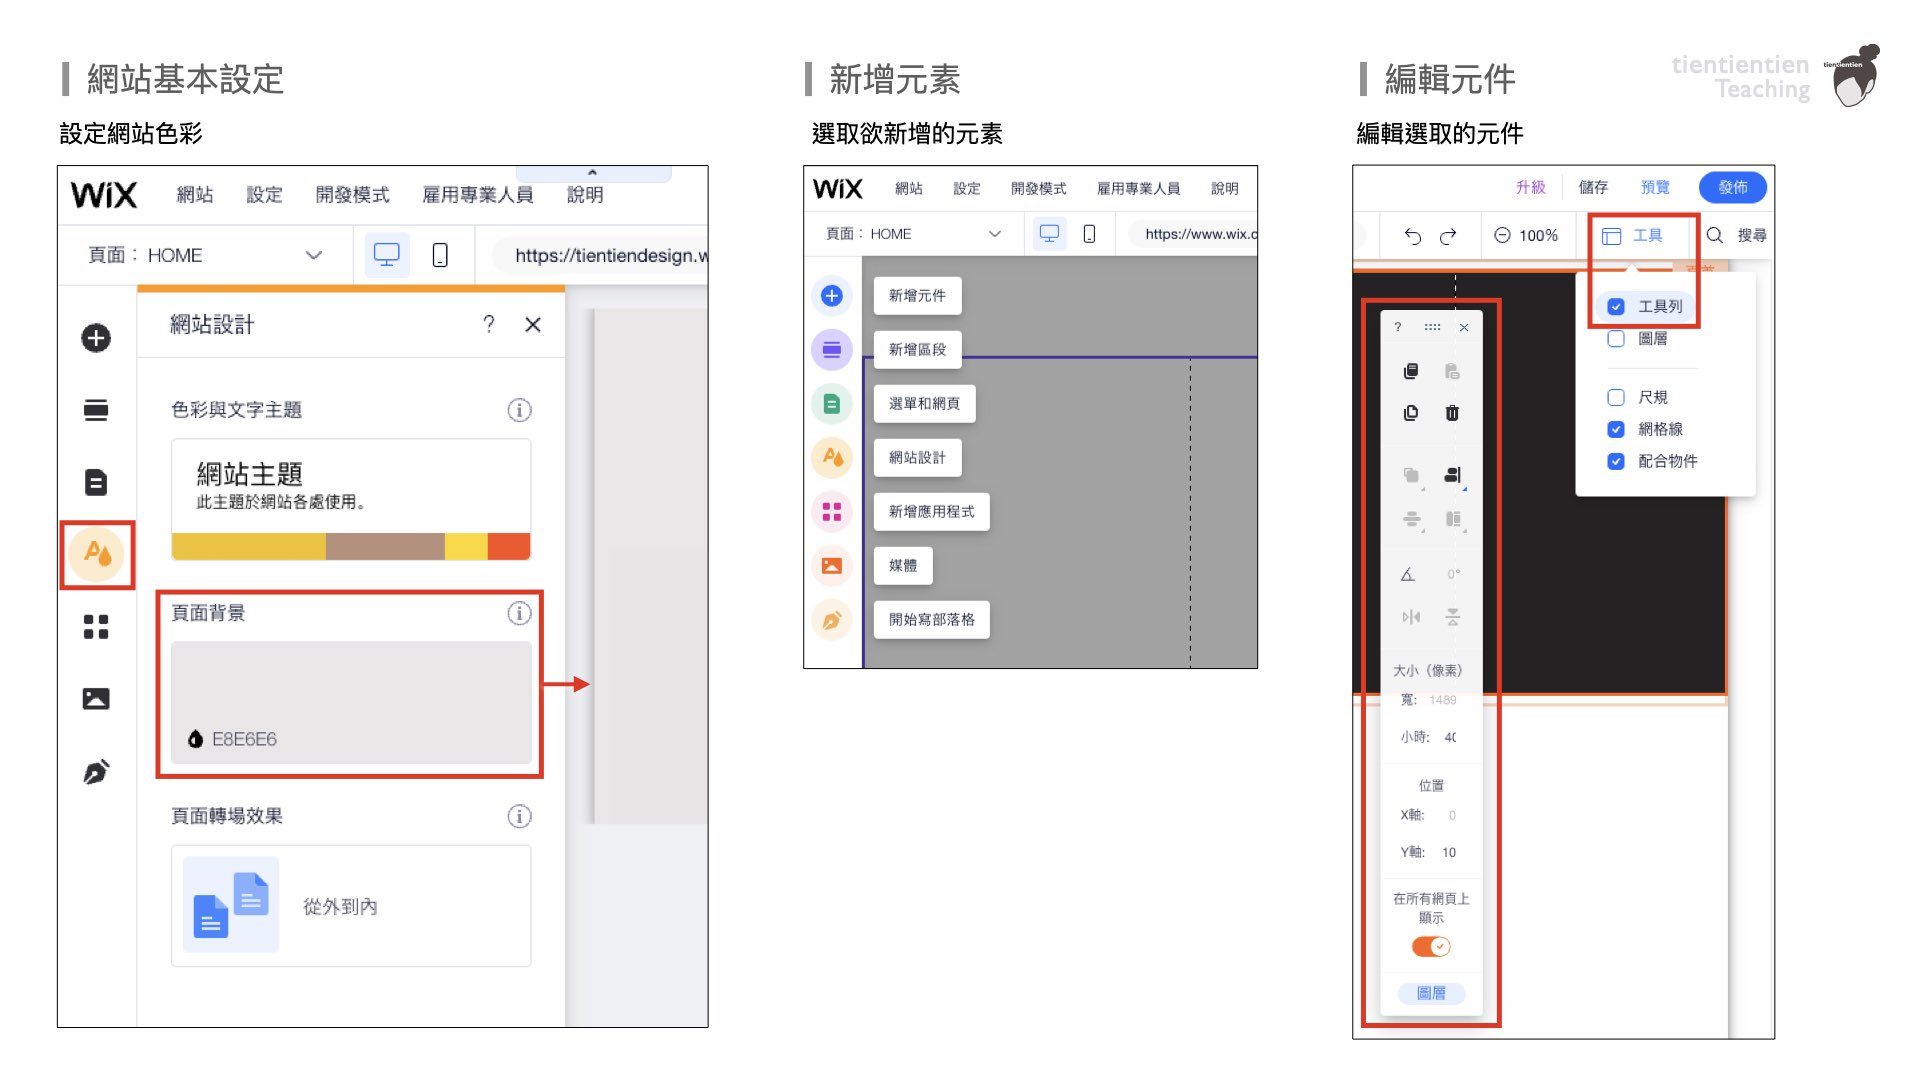The height and width of the screenshot is (1080, 1920).
Task: Click the redo arrow in top toolbar
Action: pyautogui.click(x=1448, y=236)
